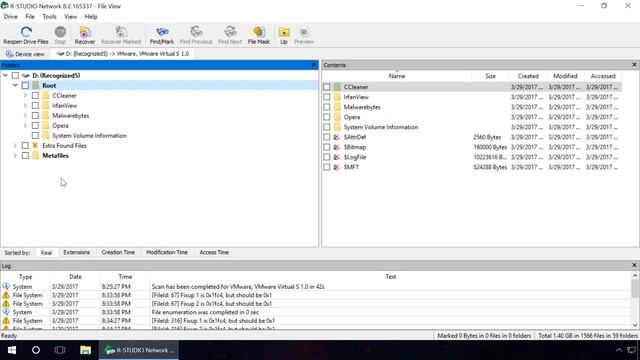Open Windows Start menu
Image resolution: width=640 pixels, height=360 pixels.
click(12, 350)
